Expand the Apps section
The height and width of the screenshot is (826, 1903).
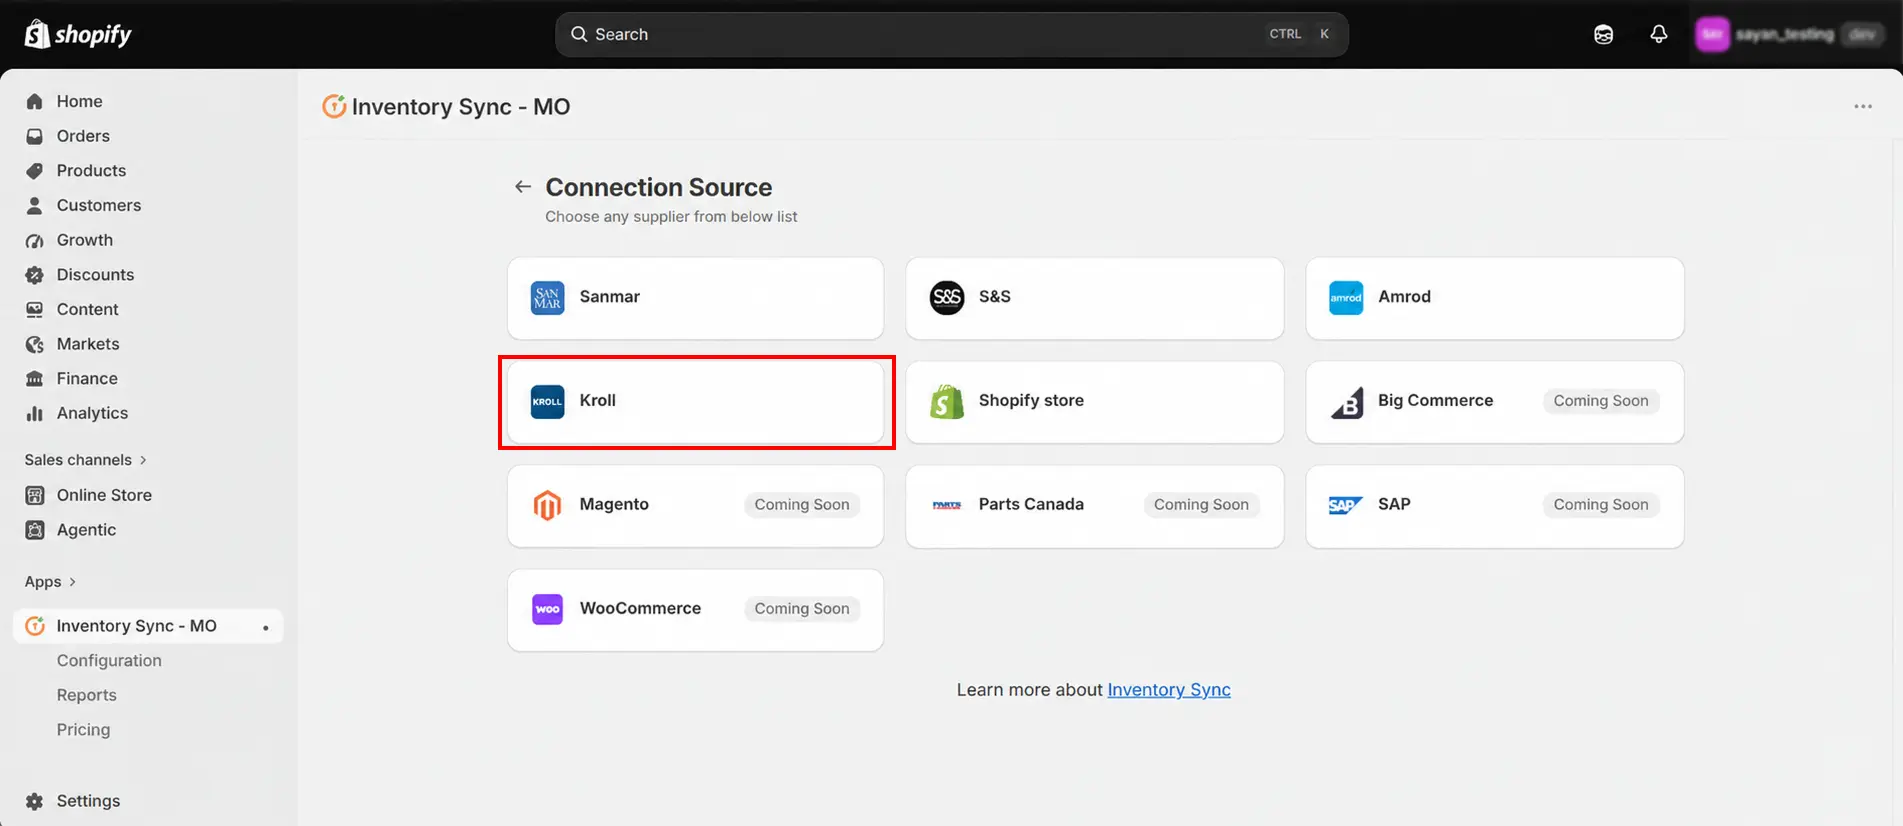click(x=50, y=582)
